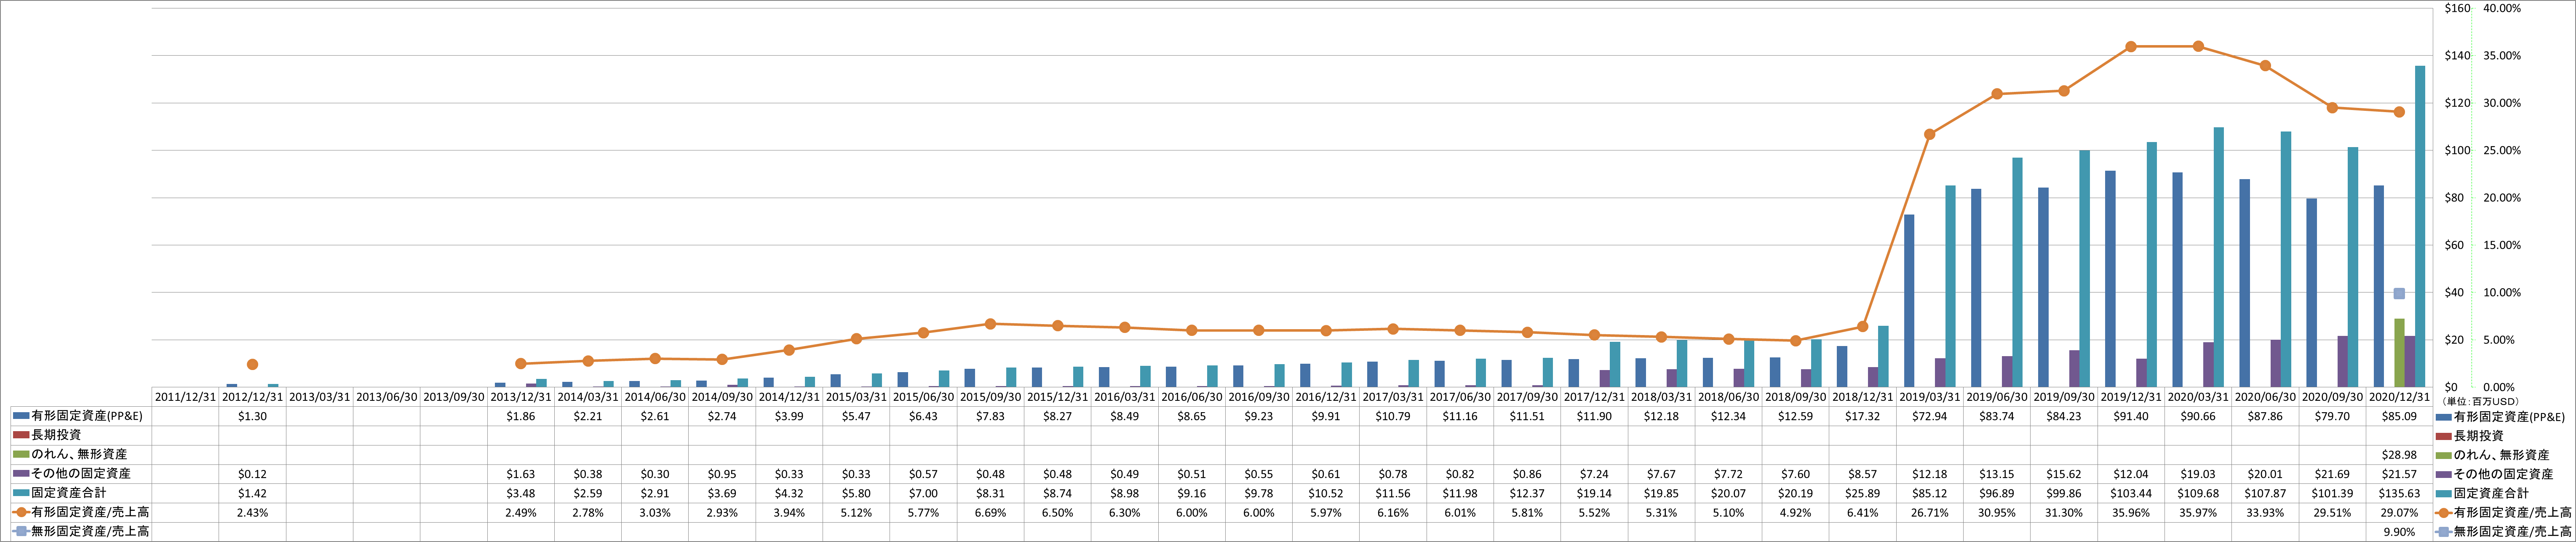Viewport: 2576px width, 542px height.
Task: Select the 6.69% ratio value
Action: [990, 513]
